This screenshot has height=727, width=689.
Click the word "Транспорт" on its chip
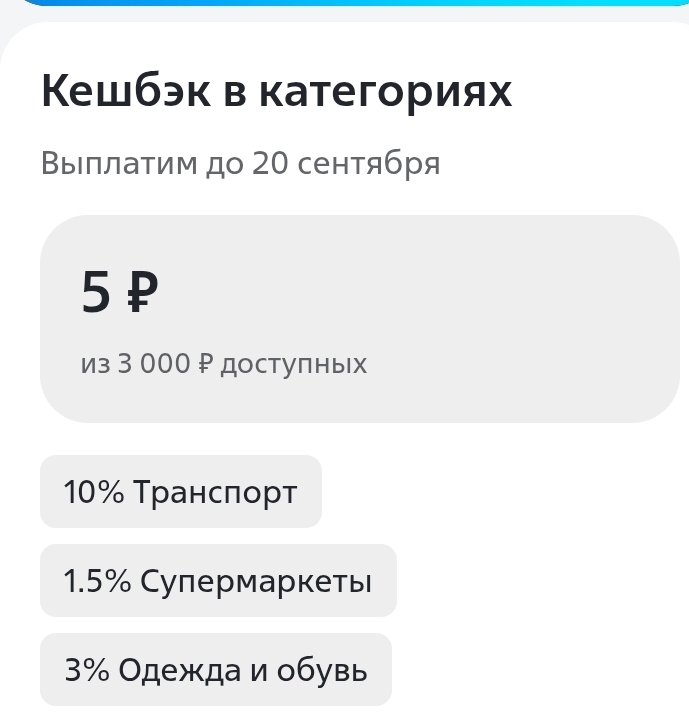point(215,492)
